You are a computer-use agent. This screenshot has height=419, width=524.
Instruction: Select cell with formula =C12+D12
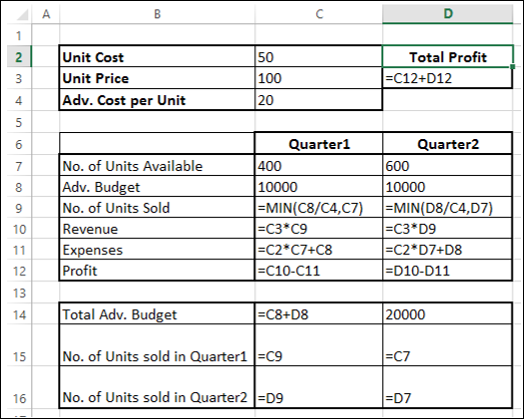point(447,78)
